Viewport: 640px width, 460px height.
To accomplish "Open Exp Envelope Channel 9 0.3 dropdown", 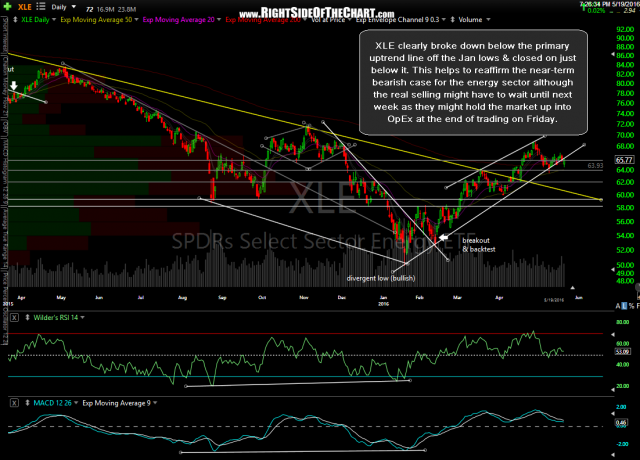I will [x=443, y=20].
